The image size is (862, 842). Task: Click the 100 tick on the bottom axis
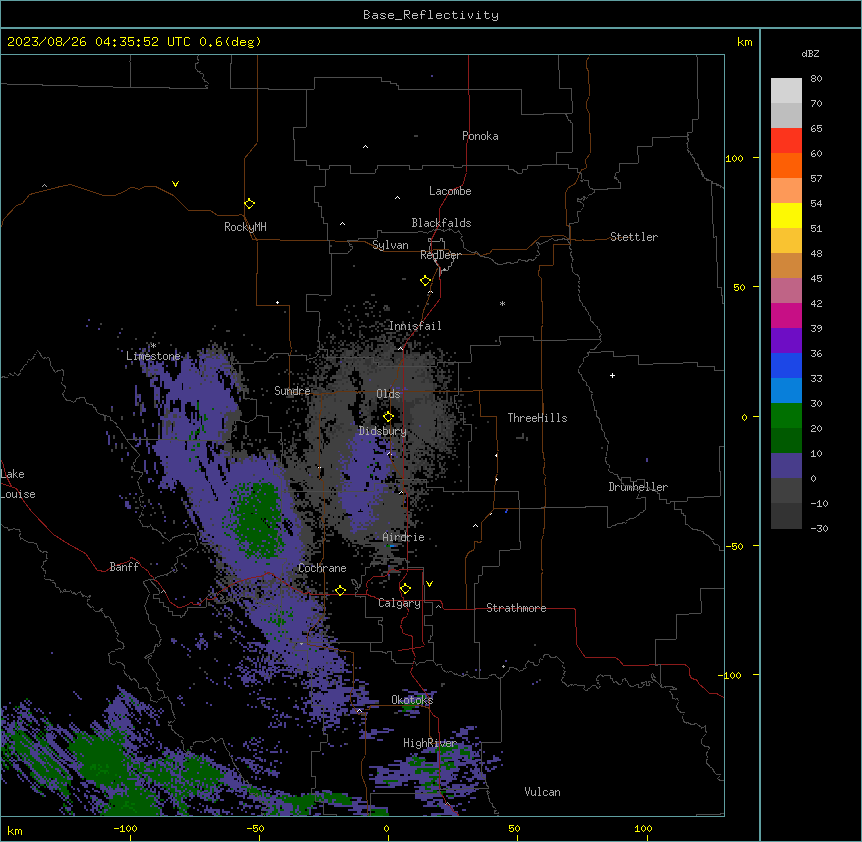click(643, 828)
